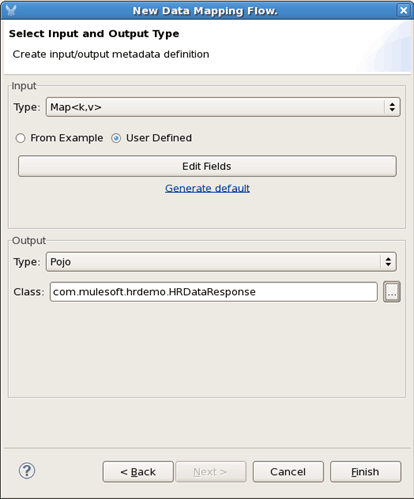414x499 pixels.
Task: Select the User Defined radio button
Action: [116, 138]
